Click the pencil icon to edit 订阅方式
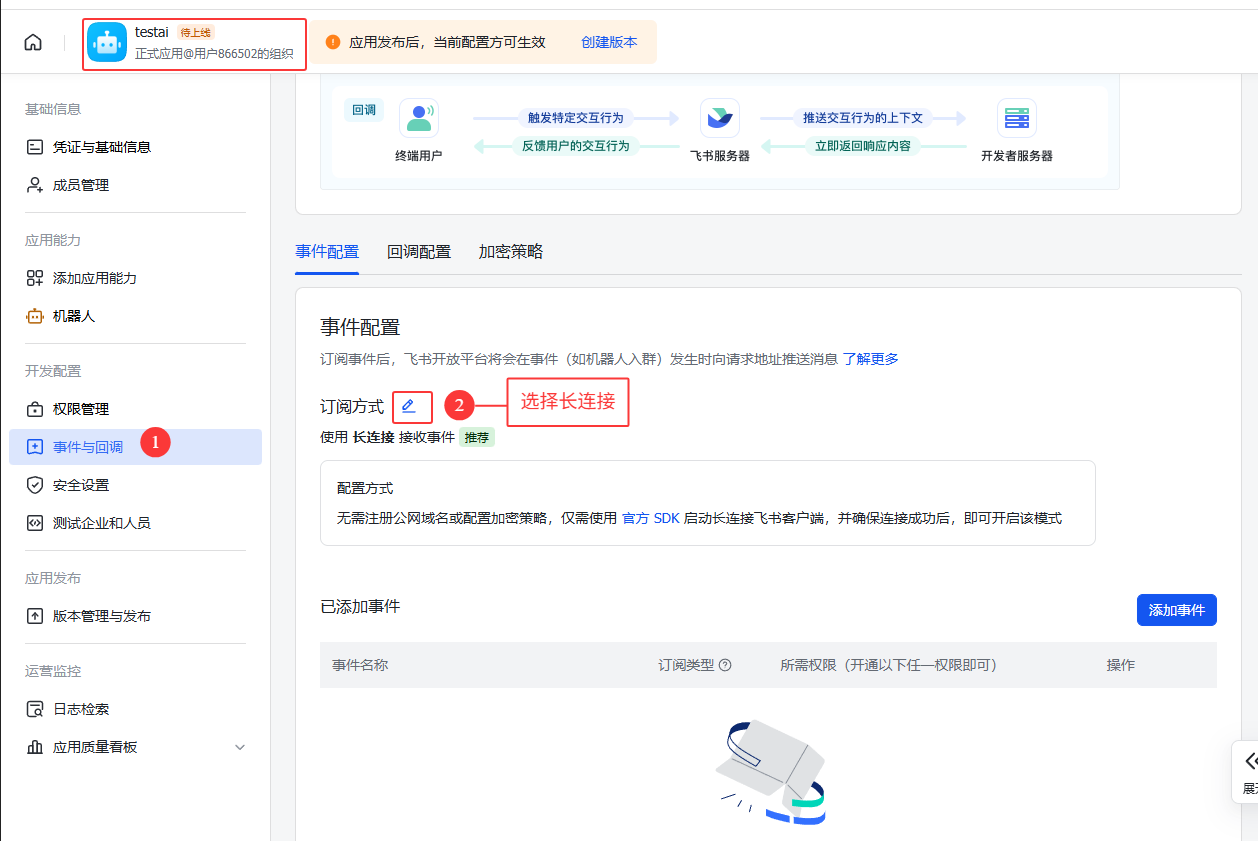The height and width of the screenshot is (841, 1258). point(410,405)
